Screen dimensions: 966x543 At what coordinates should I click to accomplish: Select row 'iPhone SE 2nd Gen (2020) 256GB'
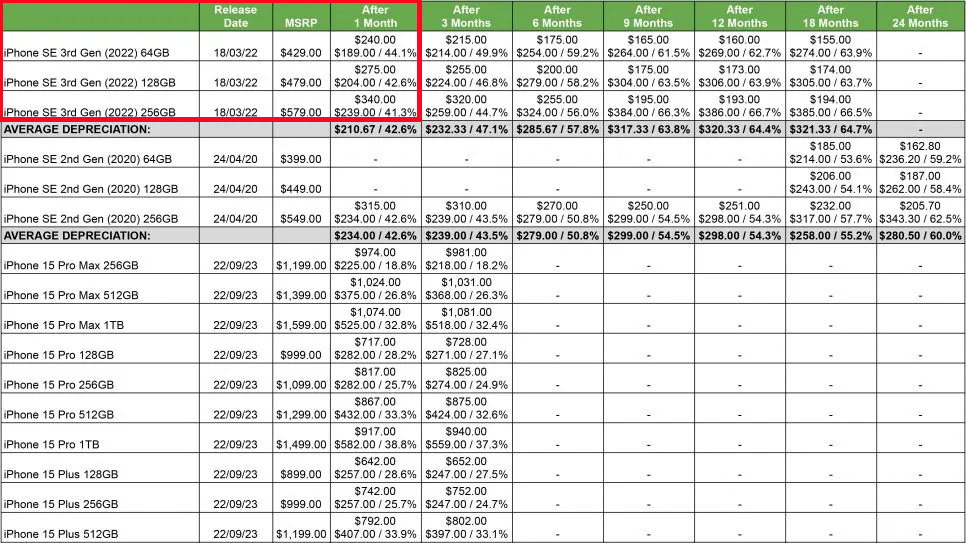(x=483, y=212)
